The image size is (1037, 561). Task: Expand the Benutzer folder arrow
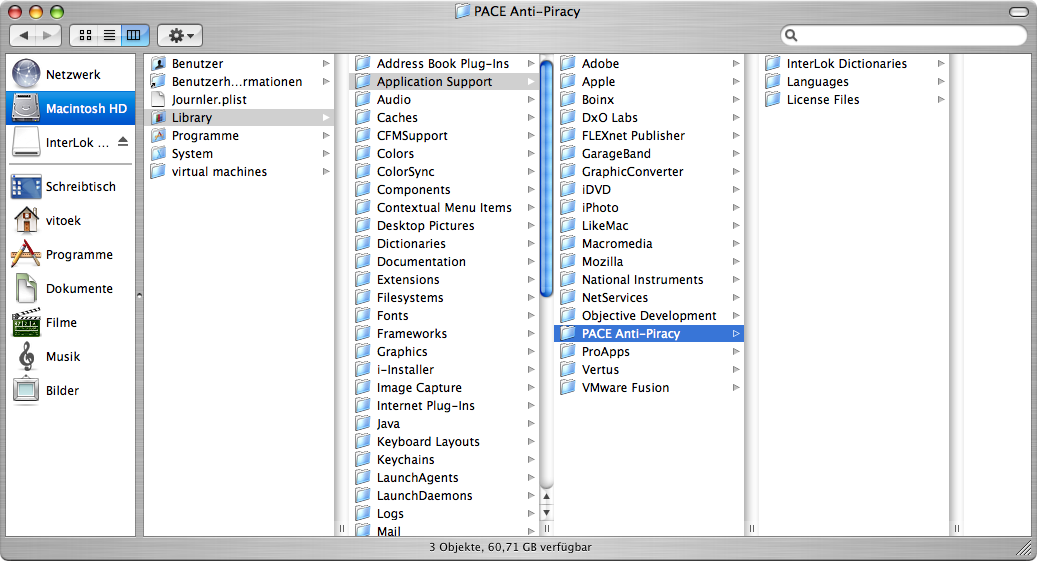tap(326, 64)
